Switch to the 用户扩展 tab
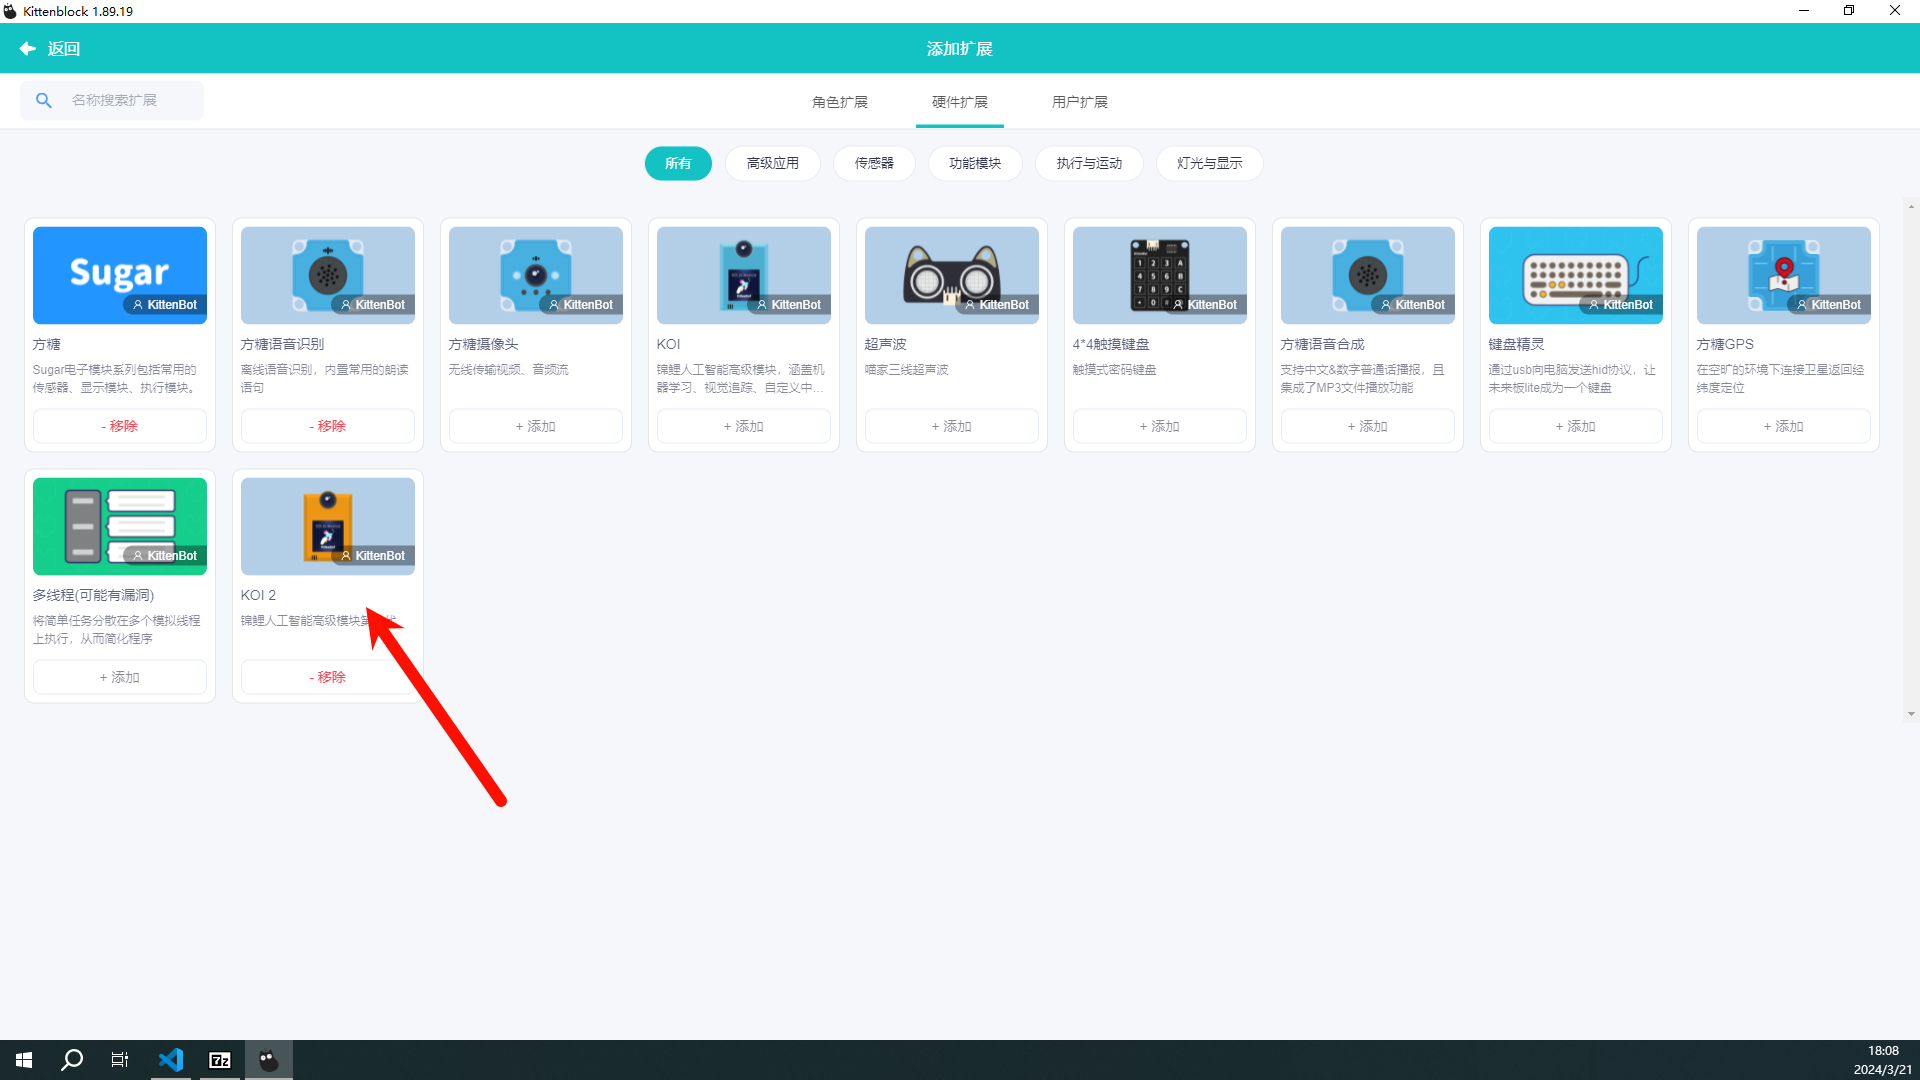This screenshot has height=1080, width=1920. [1080, 102]
